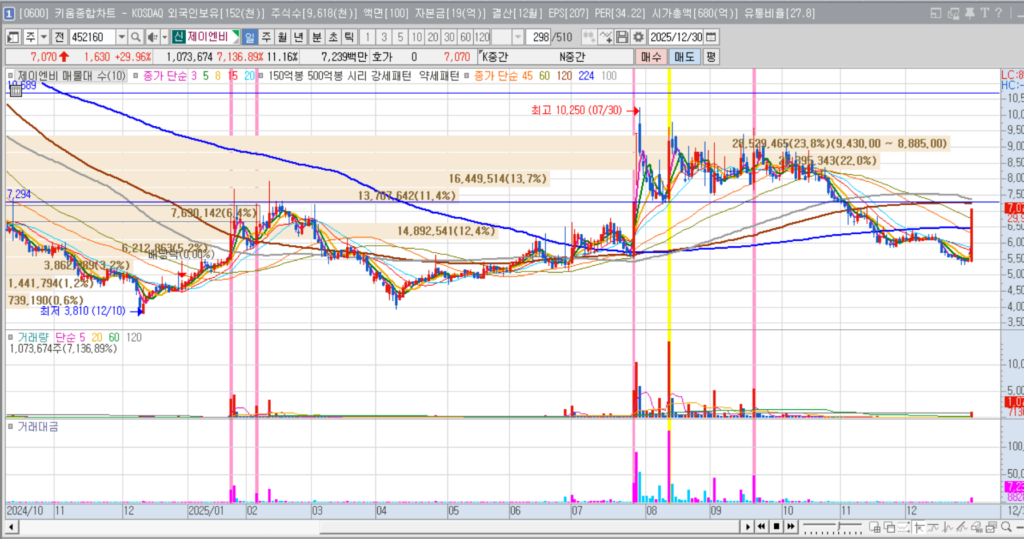The height and width of the screenshot is (539, 1024).
Task: Click the speaker sound alert icon
Action: coord(152,37)
